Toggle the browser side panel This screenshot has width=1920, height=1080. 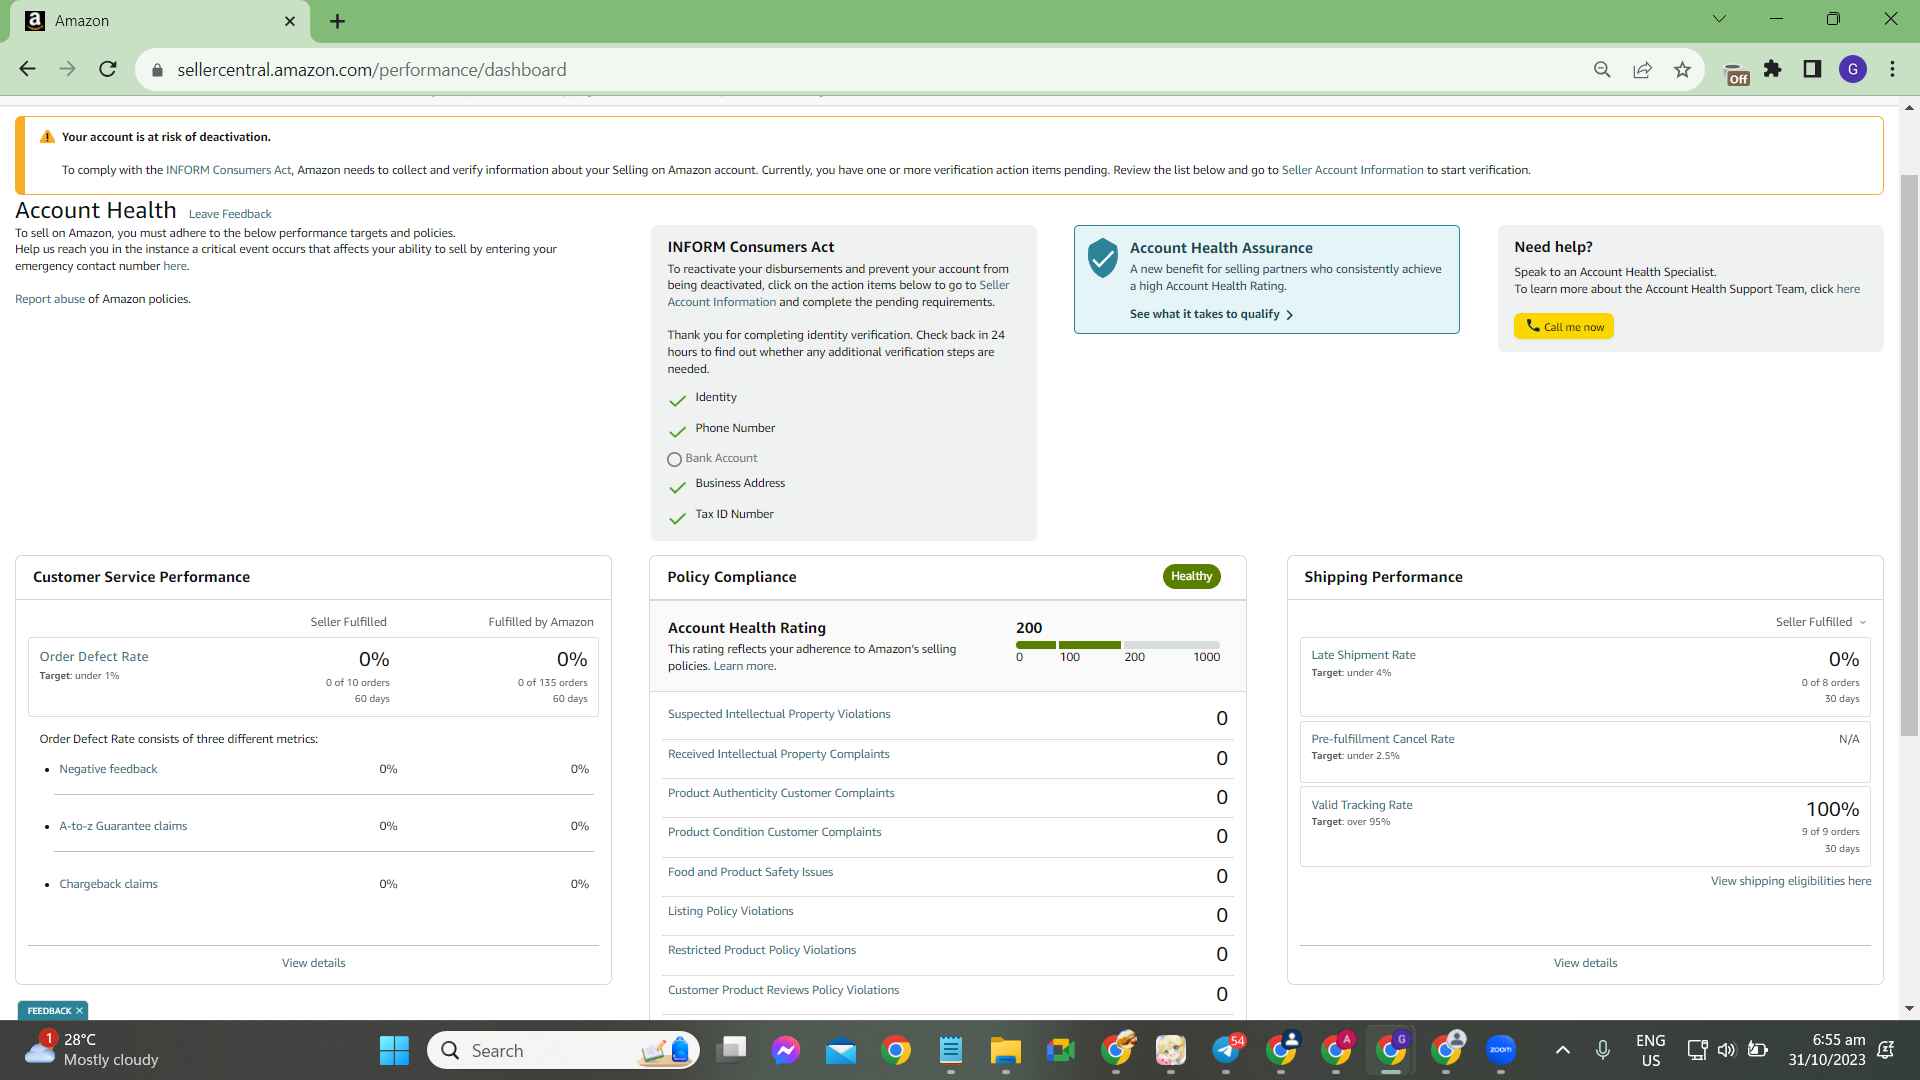click(x=1812, y=69)
